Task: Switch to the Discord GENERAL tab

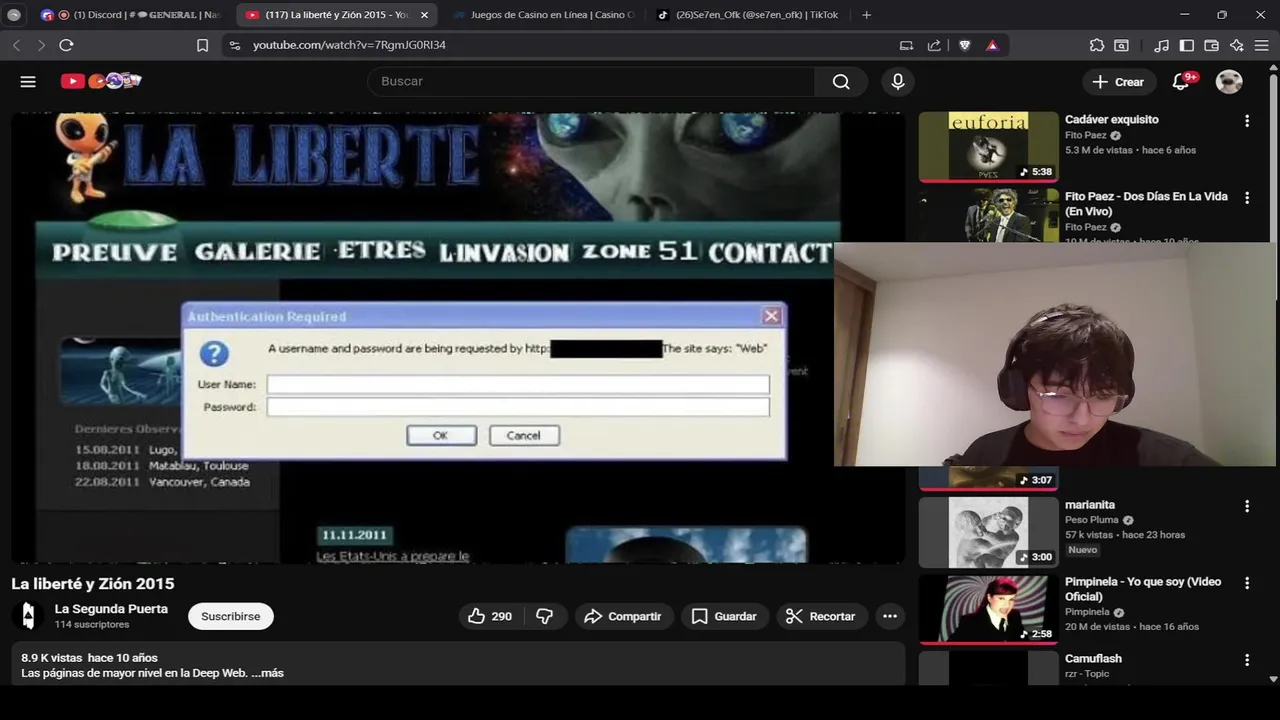Action: coord(130,15)
